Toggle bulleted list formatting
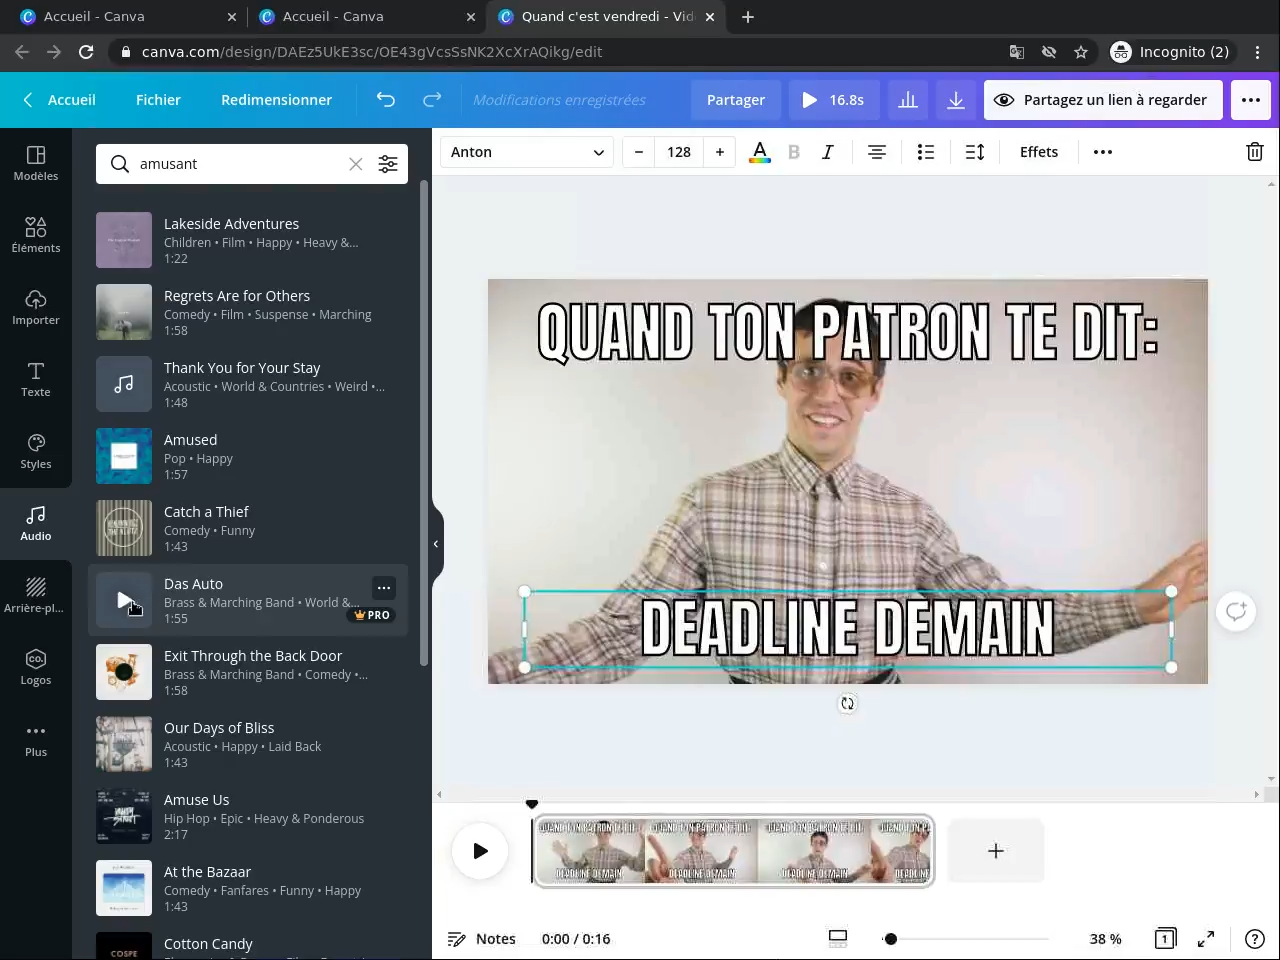This screenshot has width=1280, height=960. (926, 152)
